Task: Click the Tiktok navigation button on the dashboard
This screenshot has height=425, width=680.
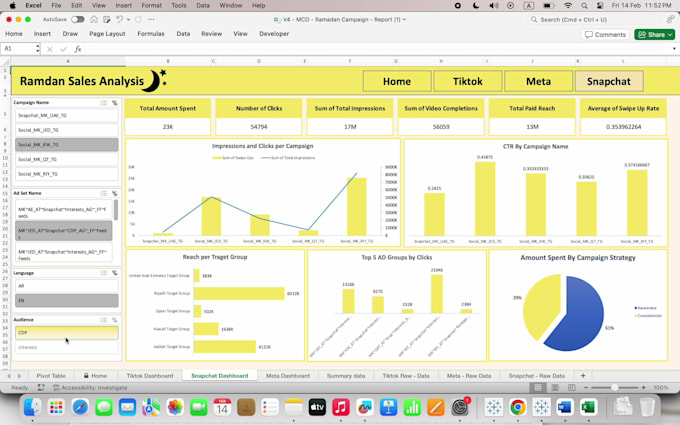Action: pyautogui.click(x=468, y=82)
